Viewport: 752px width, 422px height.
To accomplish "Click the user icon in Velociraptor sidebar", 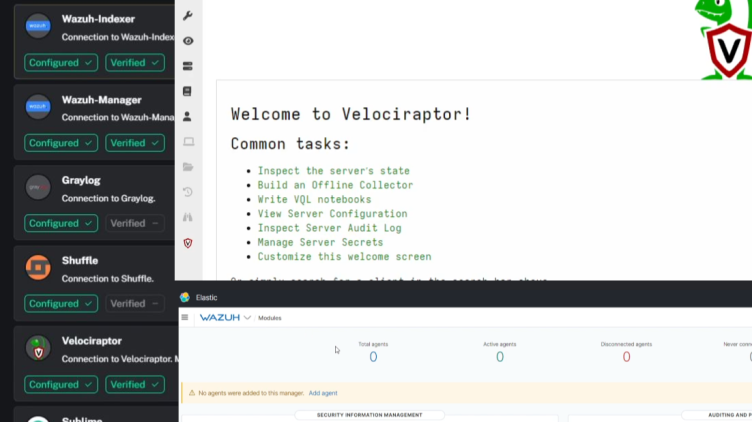I will (188, 117).
